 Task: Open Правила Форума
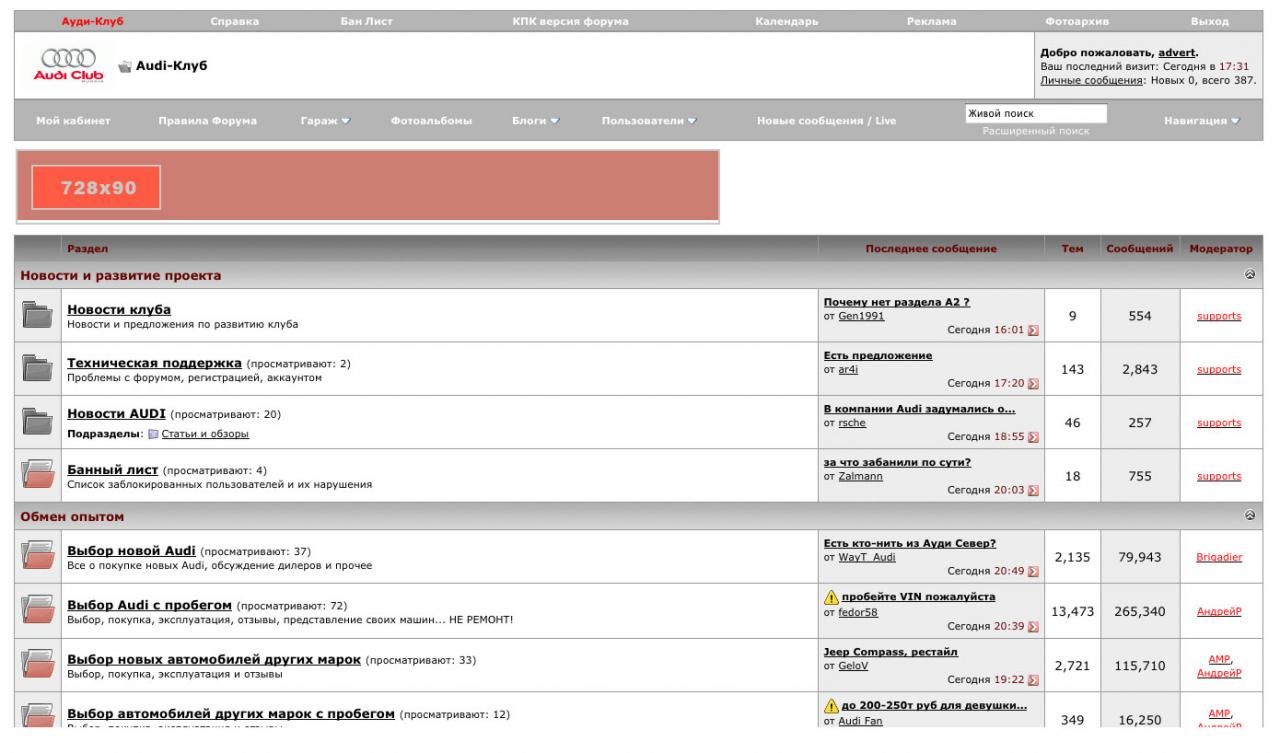click(x=207, y=121)
